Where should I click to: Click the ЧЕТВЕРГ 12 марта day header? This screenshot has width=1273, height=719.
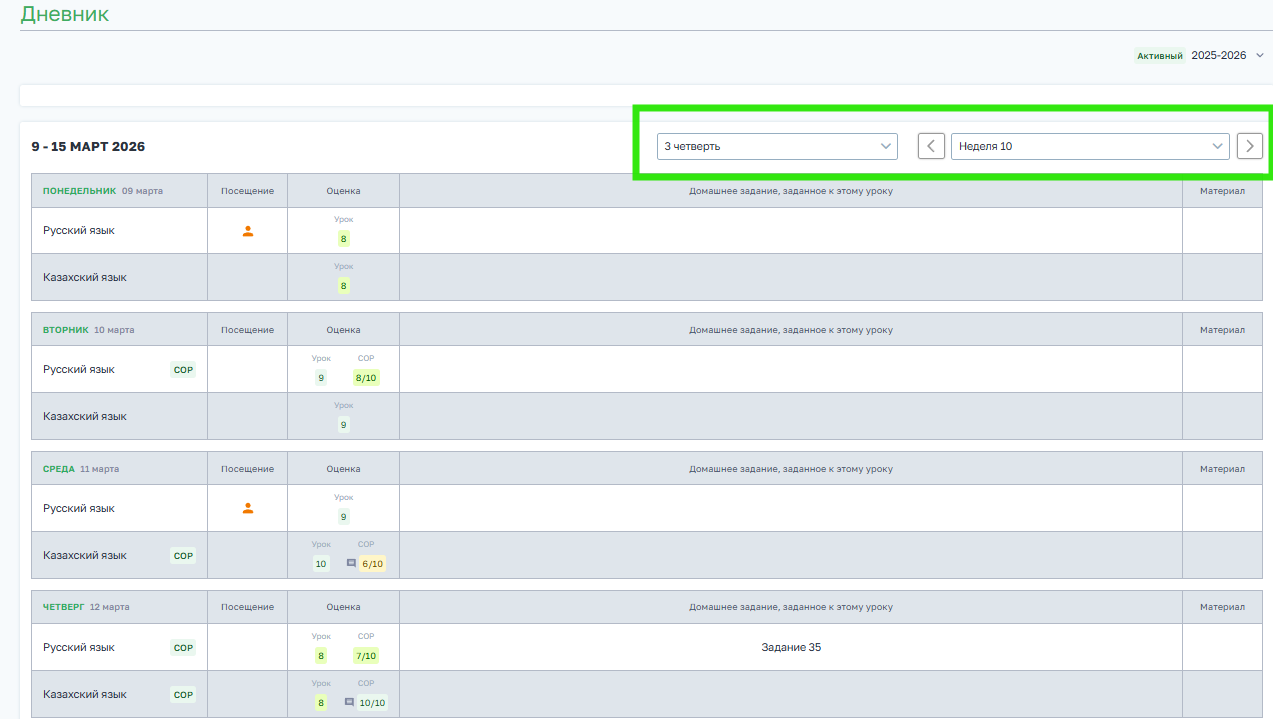tap(86, 607)
